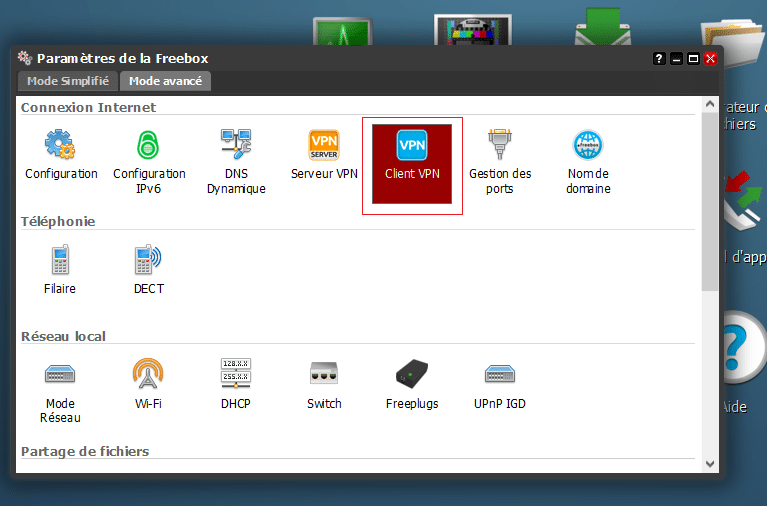
Task: Click the Téléphonie section heading
Action: click(x=58, y=221)
